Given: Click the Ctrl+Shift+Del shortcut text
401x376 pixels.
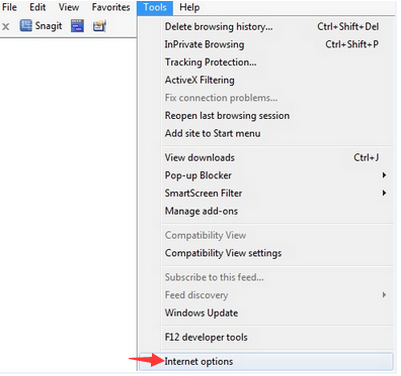Looking at the screenshot, I should pos(348,27).
